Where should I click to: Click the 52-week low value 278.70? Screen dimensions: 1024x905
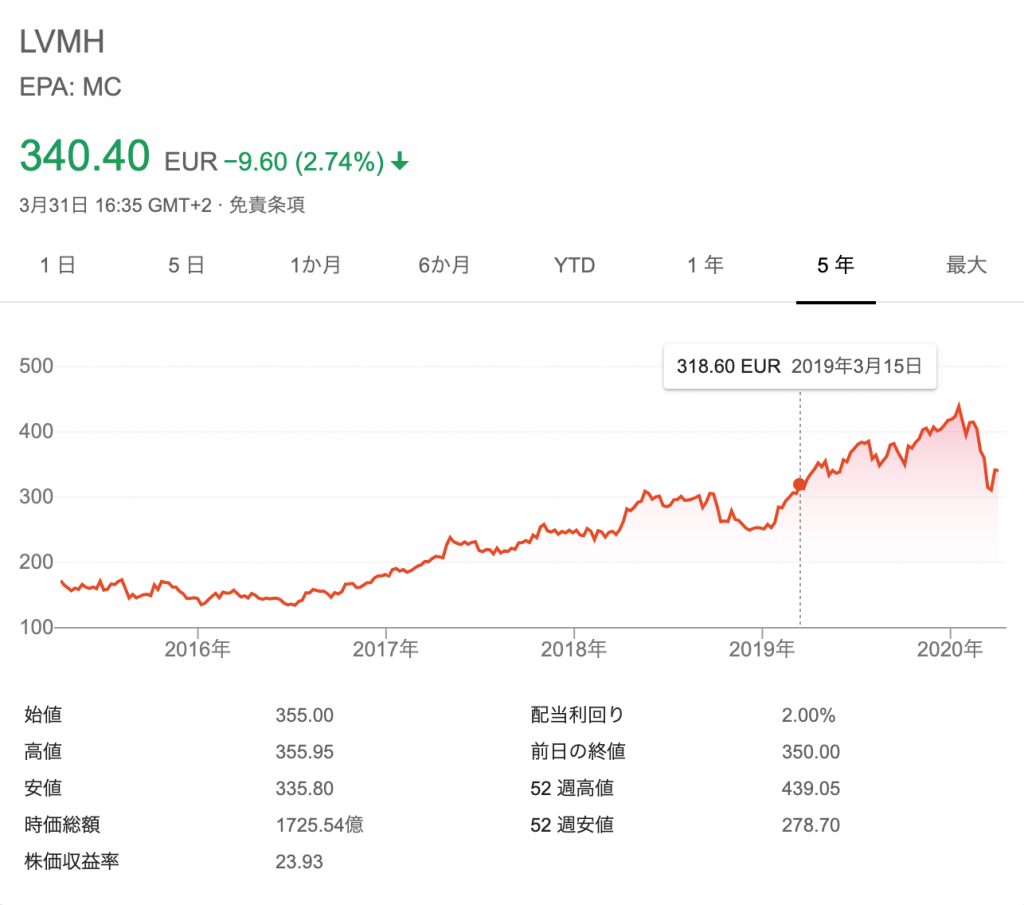(x=810, y=825)
